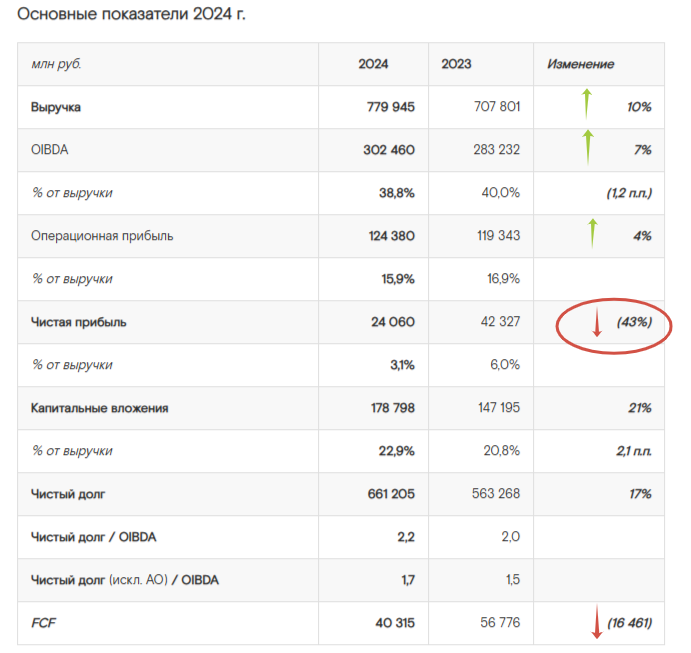Click the value '16,9%'
This screenshot has width=691, height=653.
(x=503, y=278)
